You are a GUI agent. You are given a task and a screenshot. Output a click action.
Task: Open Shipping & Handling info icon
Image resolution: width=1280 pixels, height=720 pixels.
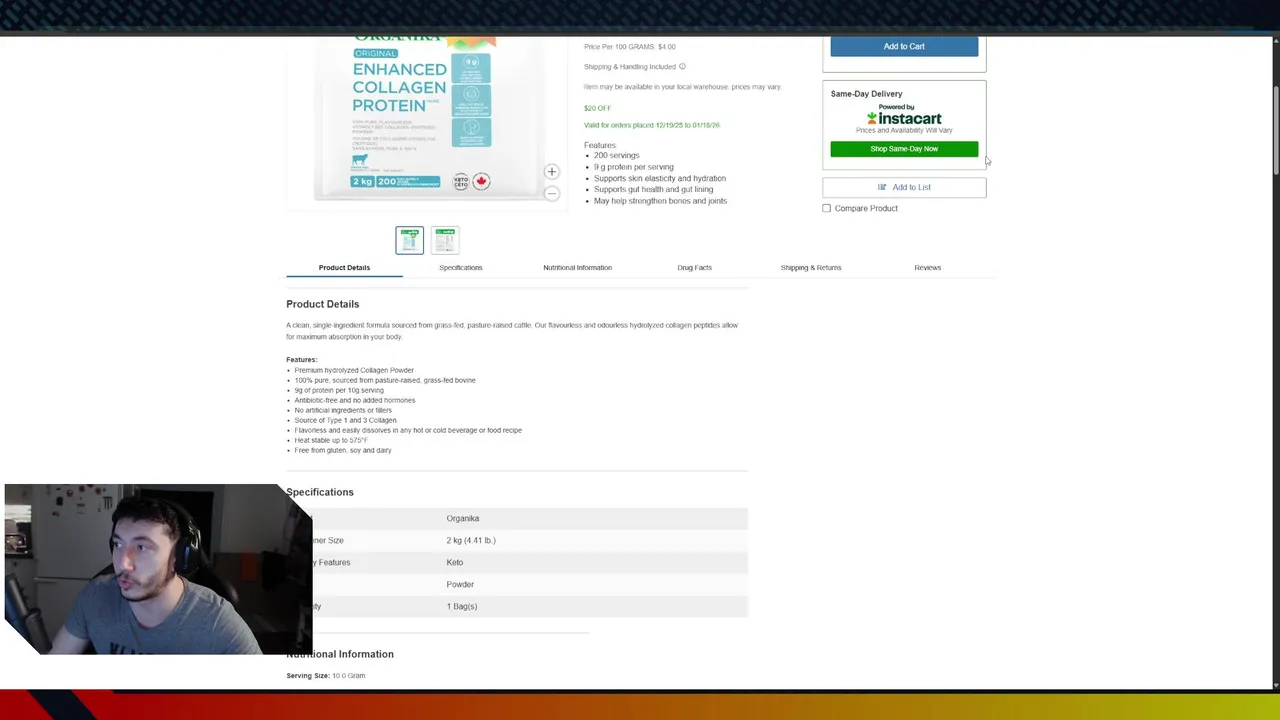click(682, 67)
